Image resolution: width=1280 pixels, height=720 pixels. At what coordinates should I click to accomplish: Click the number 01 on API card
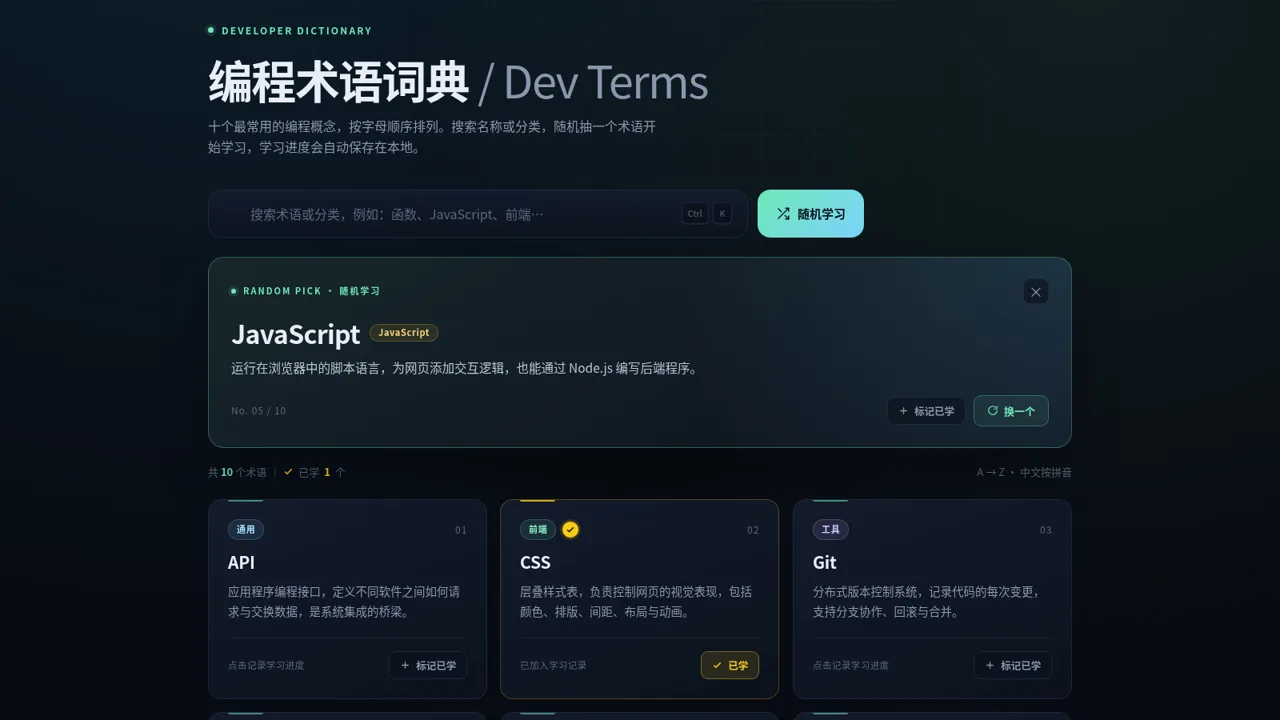(x=460, y=530)
